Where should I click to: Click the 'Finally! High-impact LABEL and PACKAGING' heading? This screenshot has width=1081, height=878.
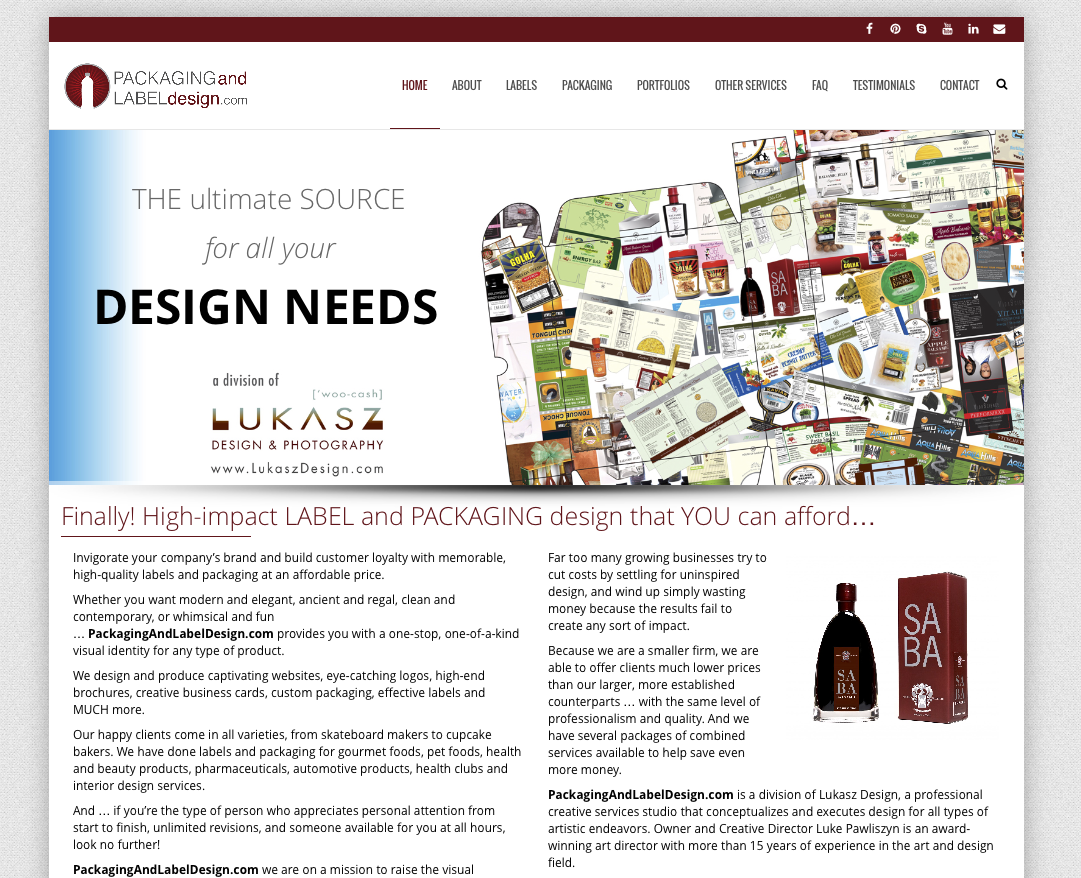click(467, 516)
